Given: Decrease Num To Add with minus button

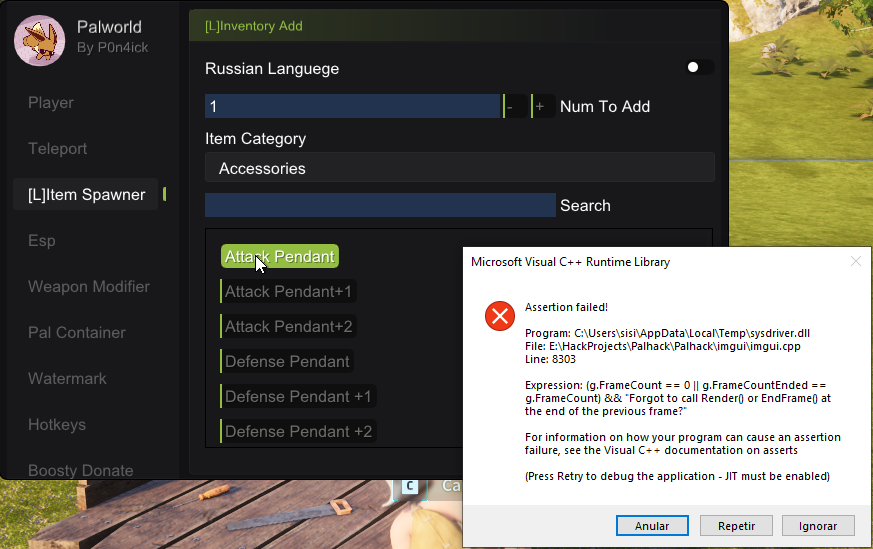Looking at the screenshot, I should point(515,106).
